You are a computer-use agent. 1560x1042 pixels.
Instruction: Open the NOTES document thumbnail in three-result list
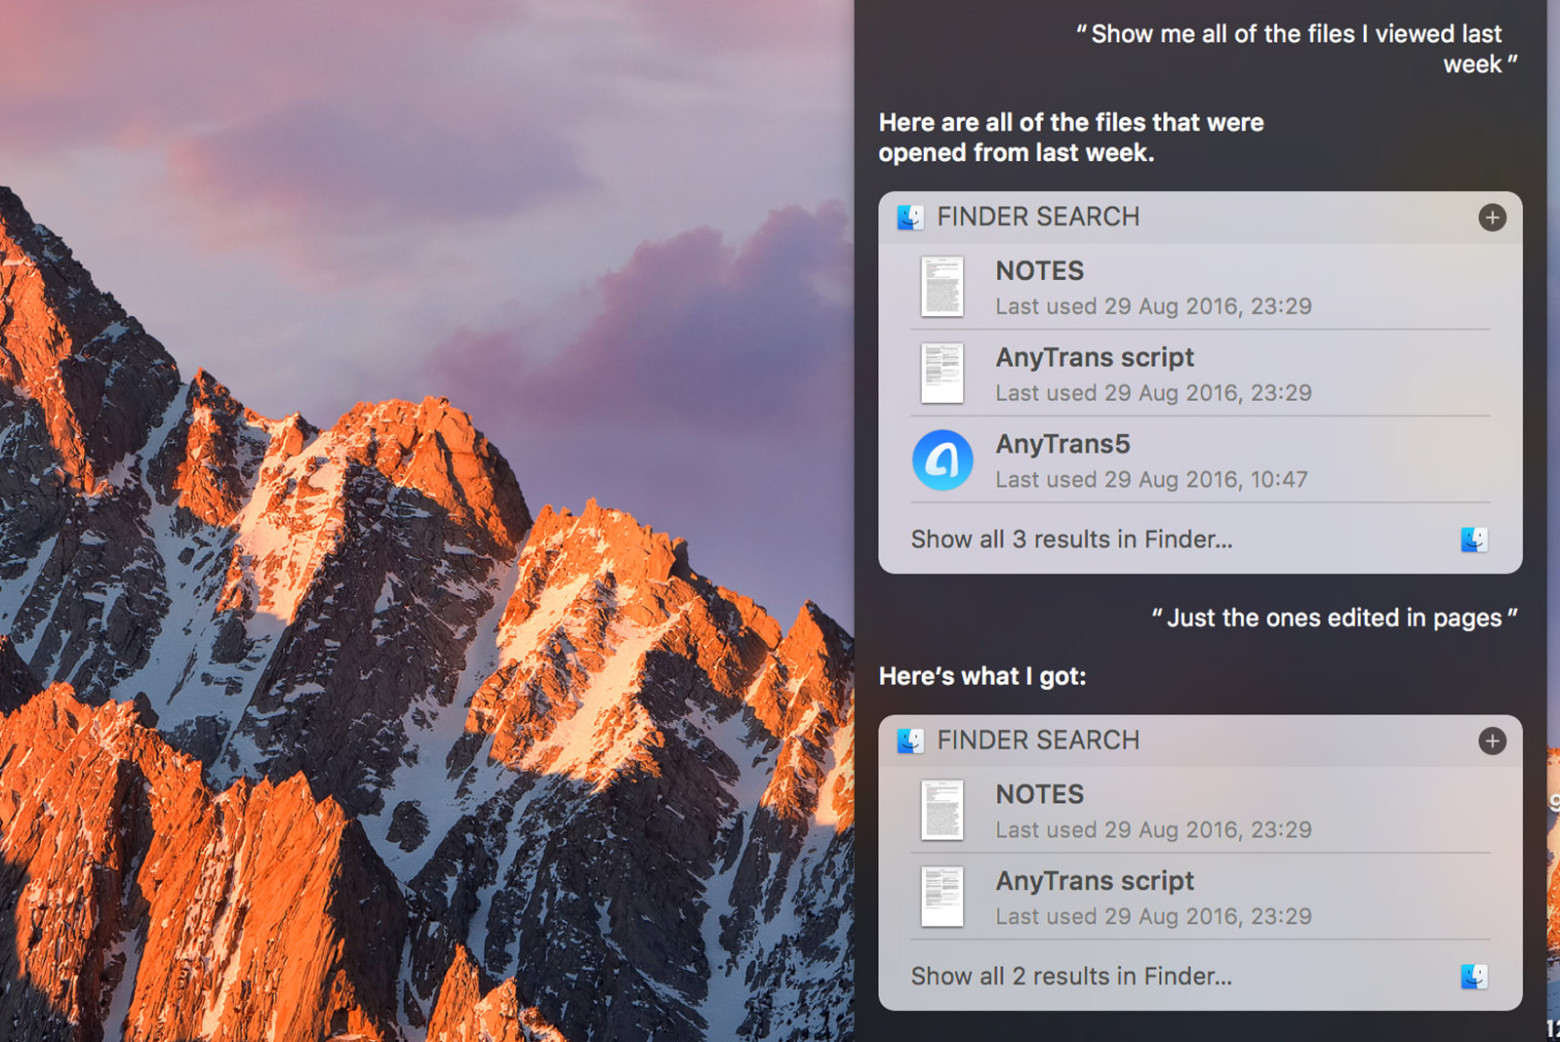[942, 287]
